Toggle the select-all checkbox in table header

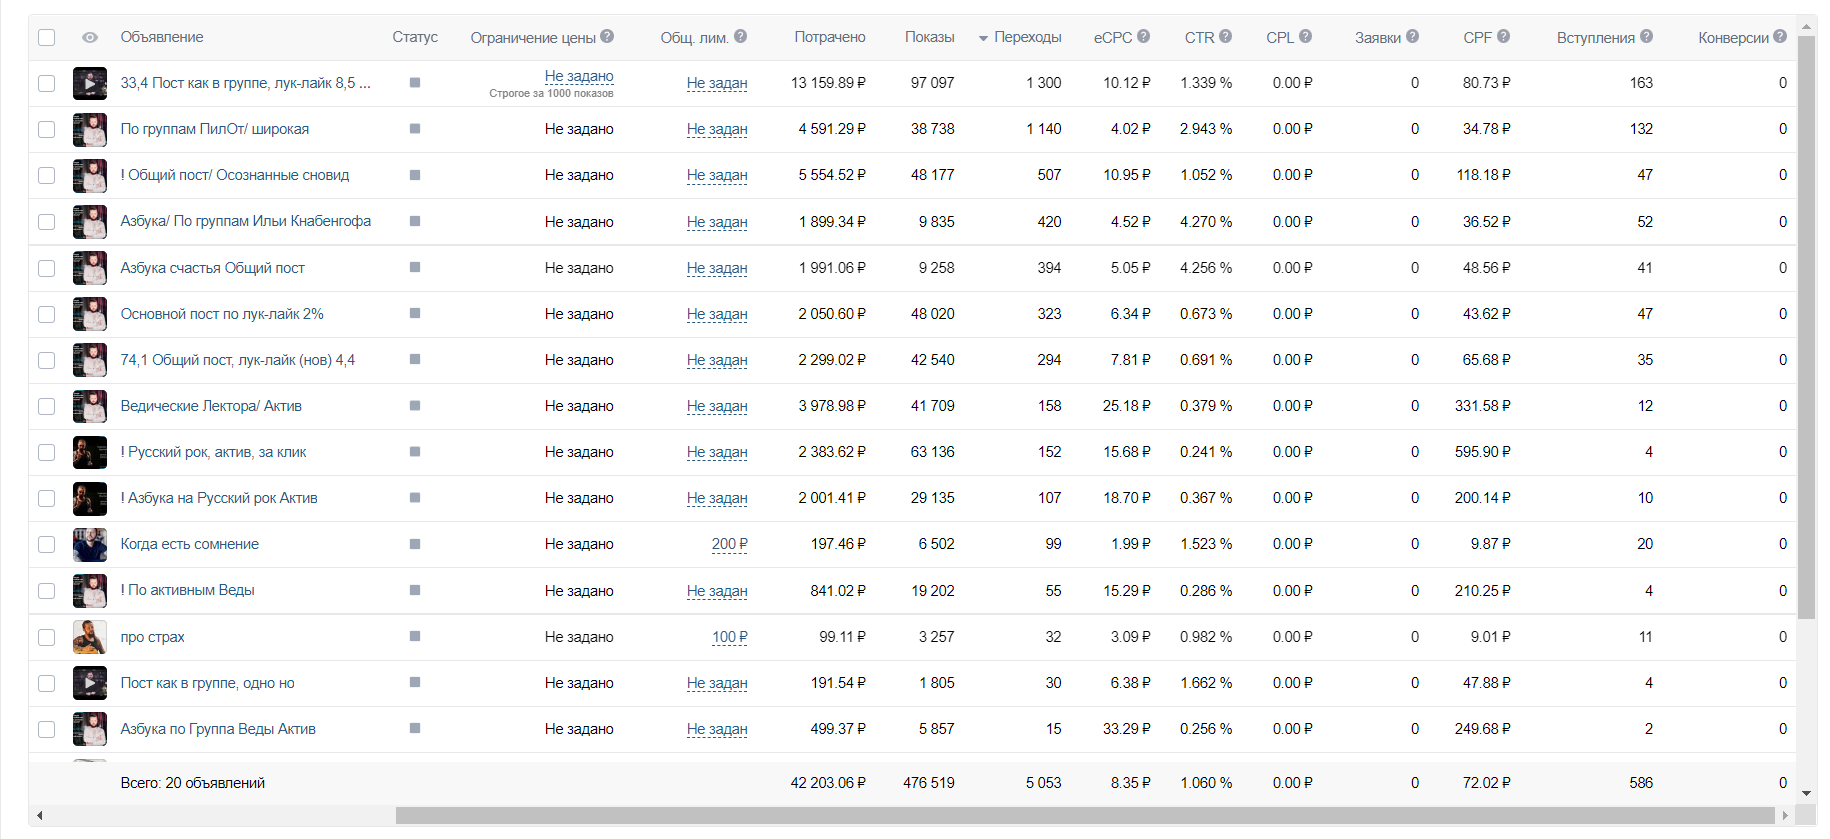(x=47, y=37)
